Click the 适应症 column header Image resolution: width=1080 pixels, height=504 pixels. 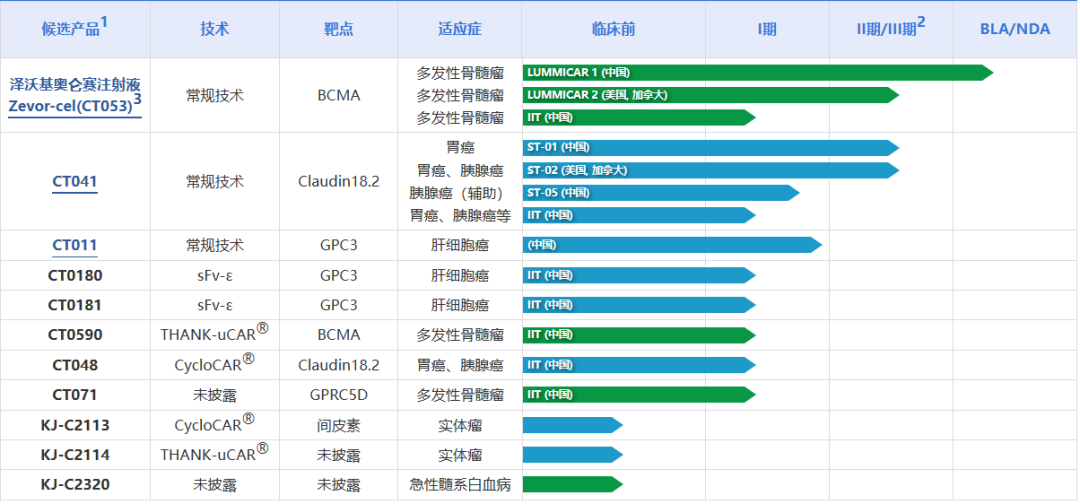pyautogui.click(x=459, y=29)
